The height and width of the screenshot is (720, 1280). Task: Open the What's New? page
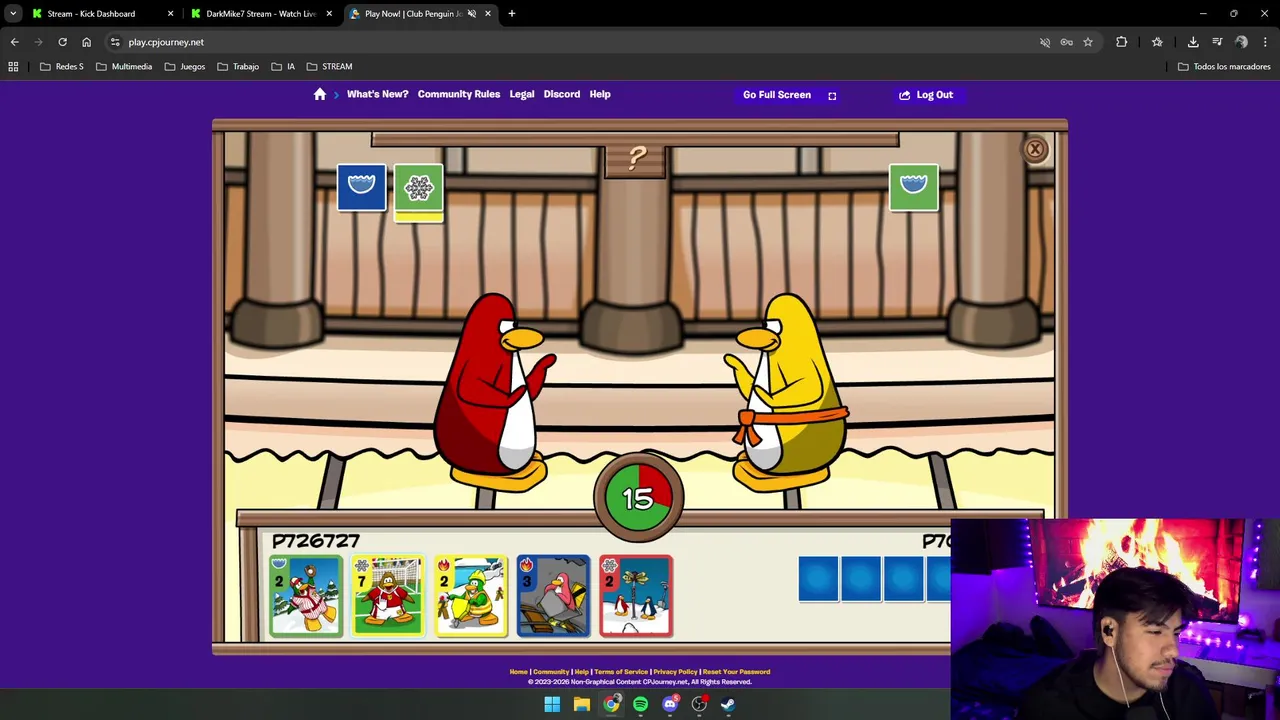point(377,94)
